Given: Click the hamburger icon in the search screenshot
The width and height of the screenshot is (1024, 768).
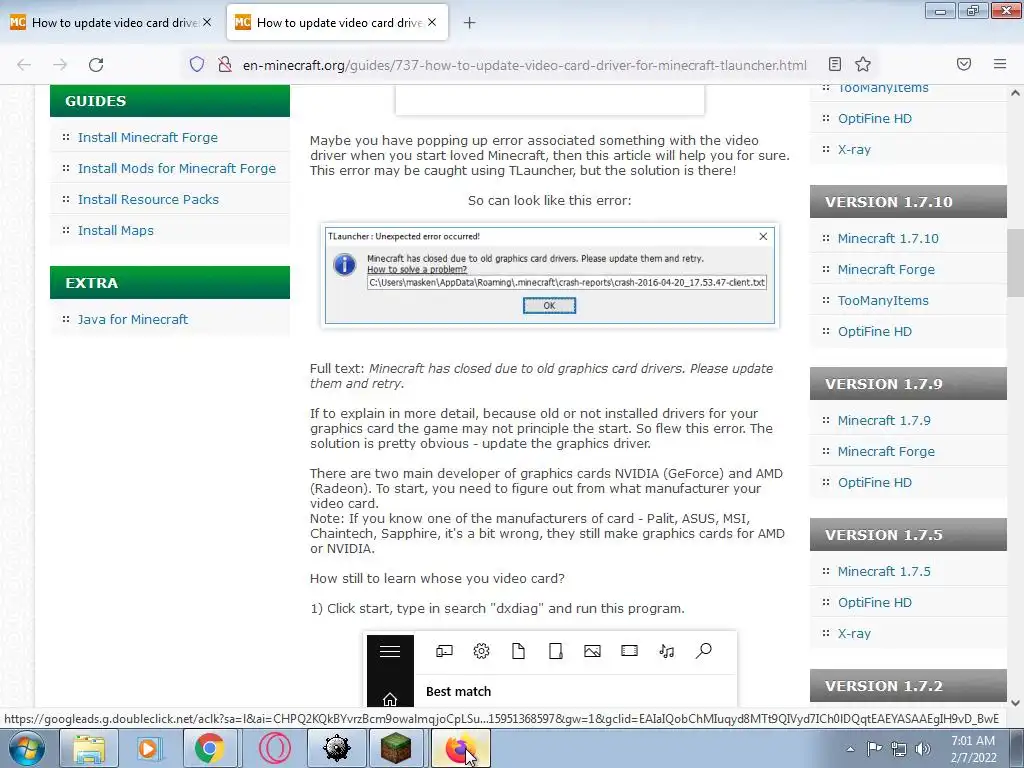Looking at the screenshot, I should click(x=390, y=651).
